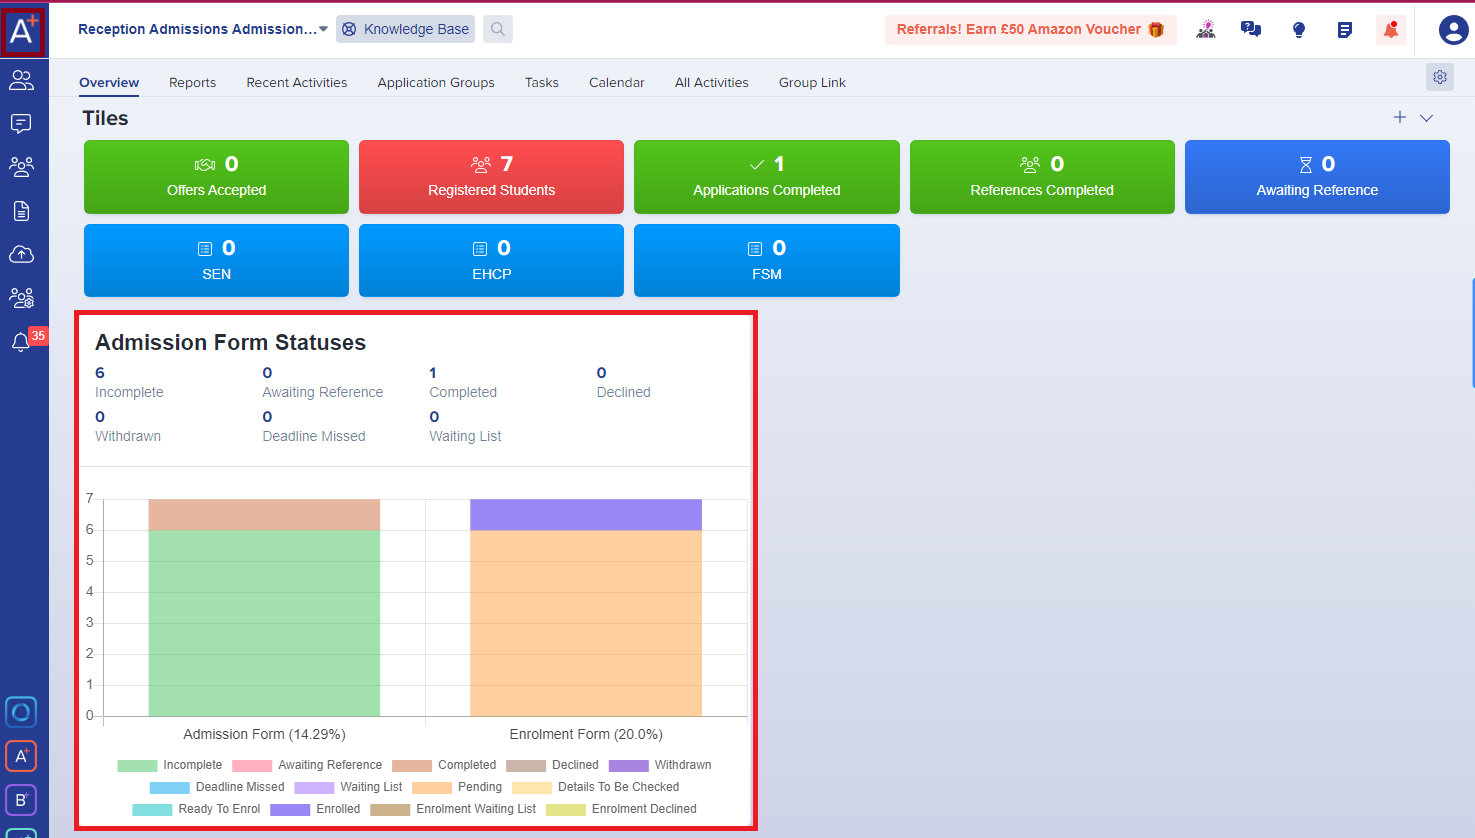
Task: Click the SEN tile
Action: point(216,261)
